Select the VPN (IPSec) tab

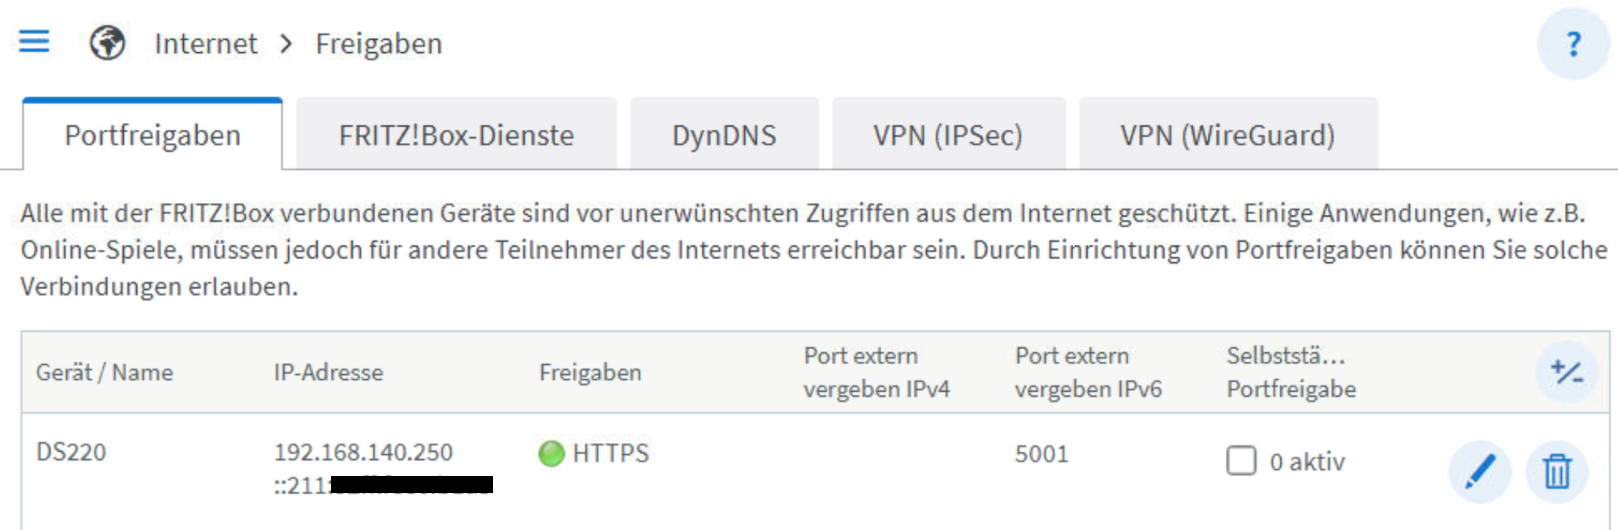pos(948,135)
